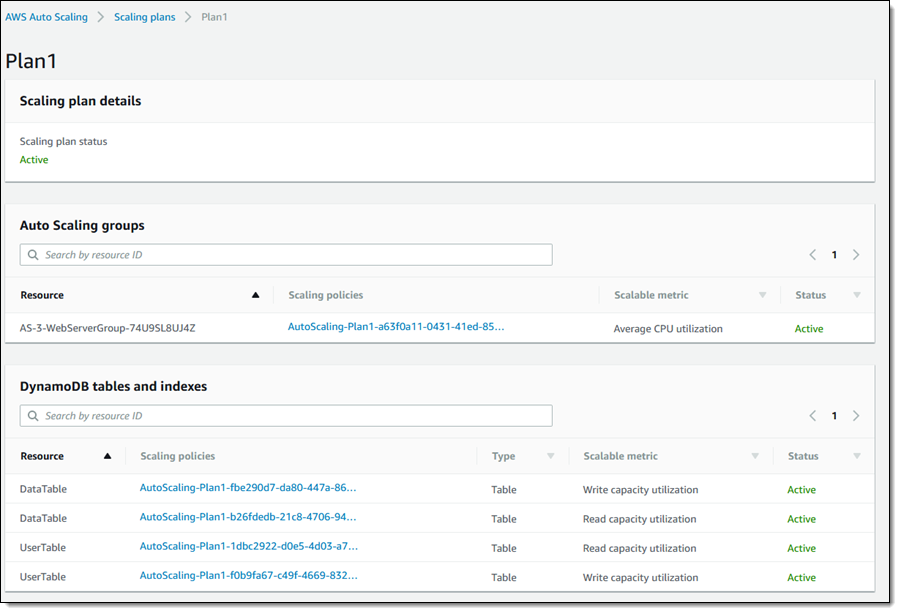Select page 1 in Auto Scaling groups pager

(x=834, y=255)
